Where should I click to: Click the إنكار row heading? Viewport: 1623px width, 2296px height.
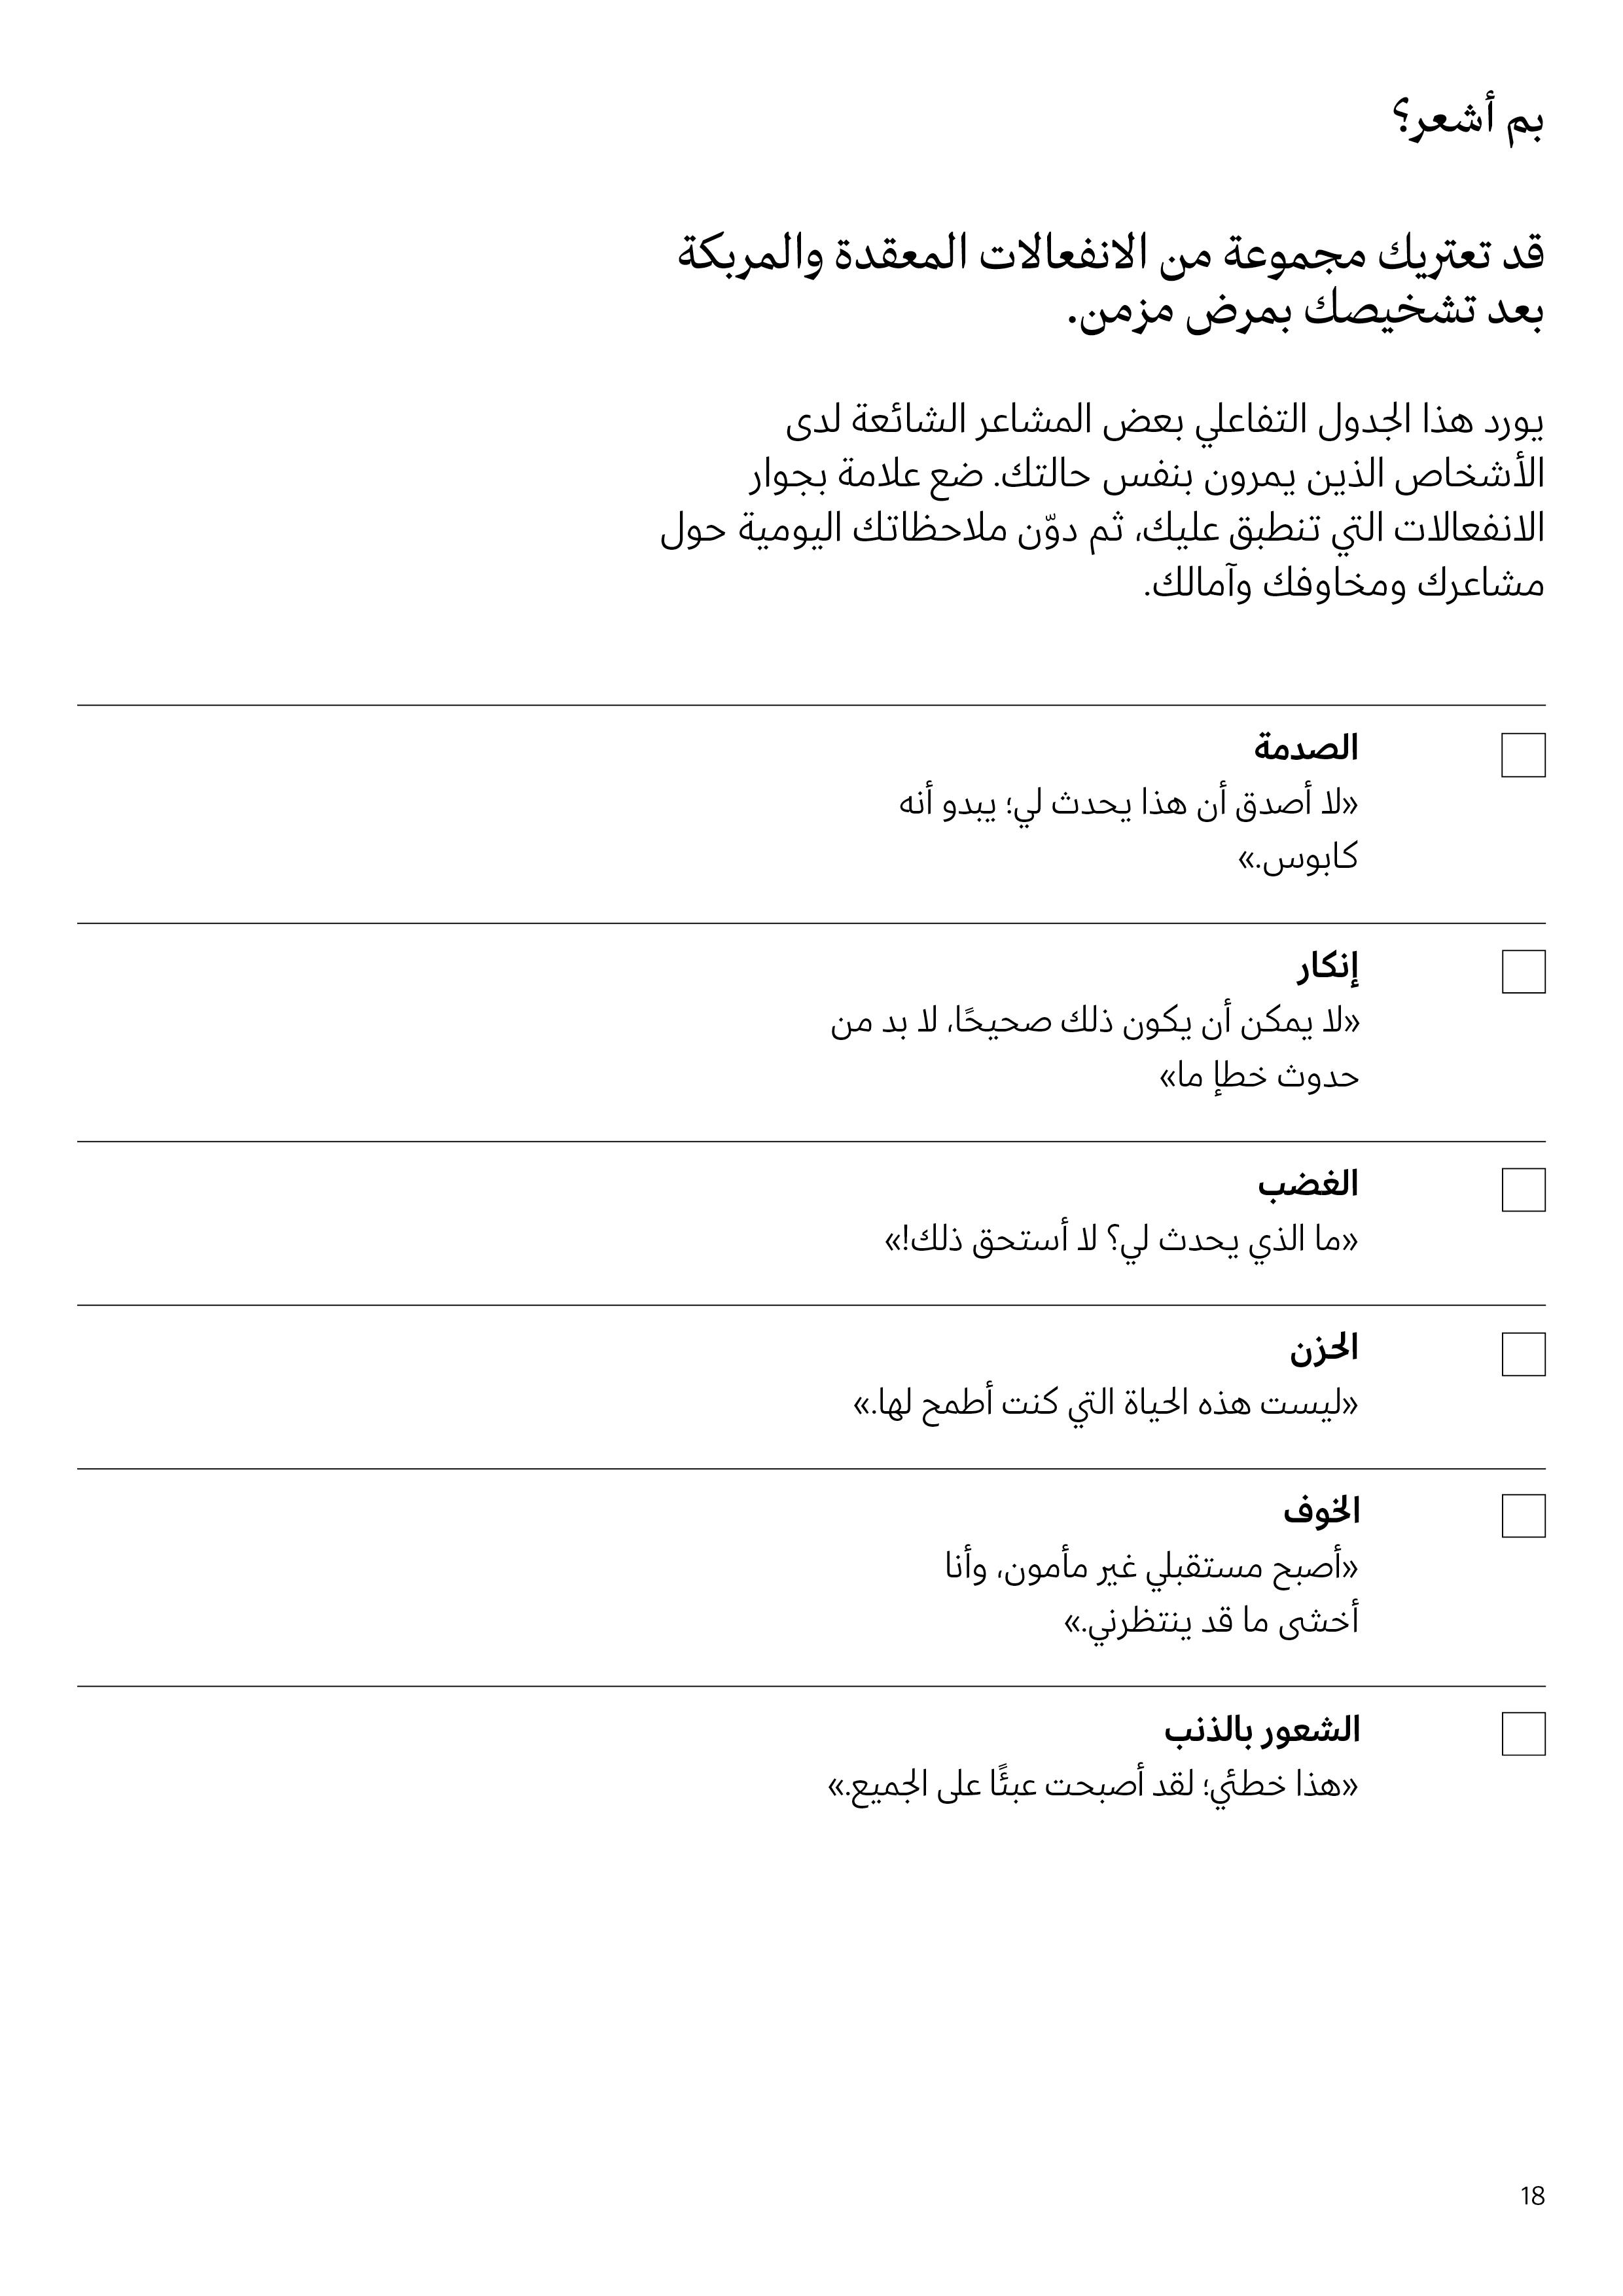(1329, 966)
